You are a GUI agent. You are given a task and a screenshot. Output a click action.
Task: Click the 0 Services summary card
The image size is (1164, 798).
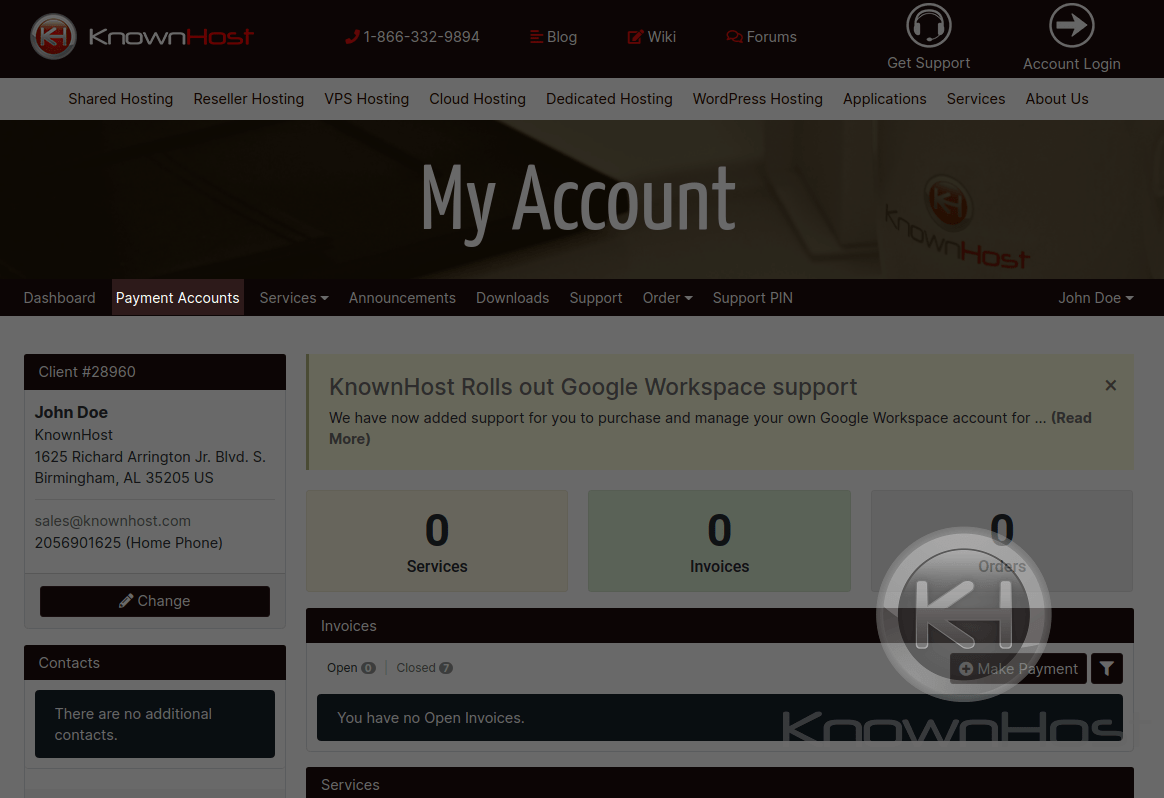click(x=437, y=541)
